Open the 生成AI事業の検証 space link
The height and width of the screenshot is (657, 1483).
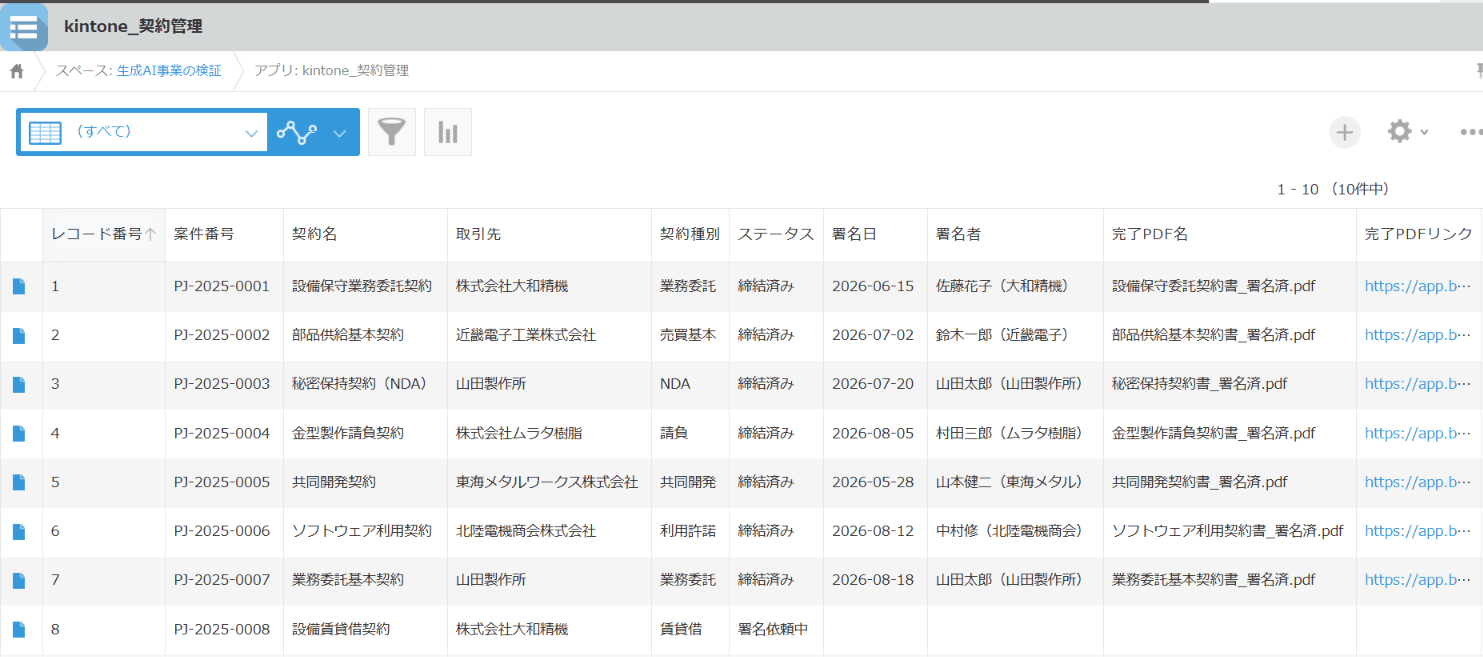pyautogui.click(x=167, y=71)
